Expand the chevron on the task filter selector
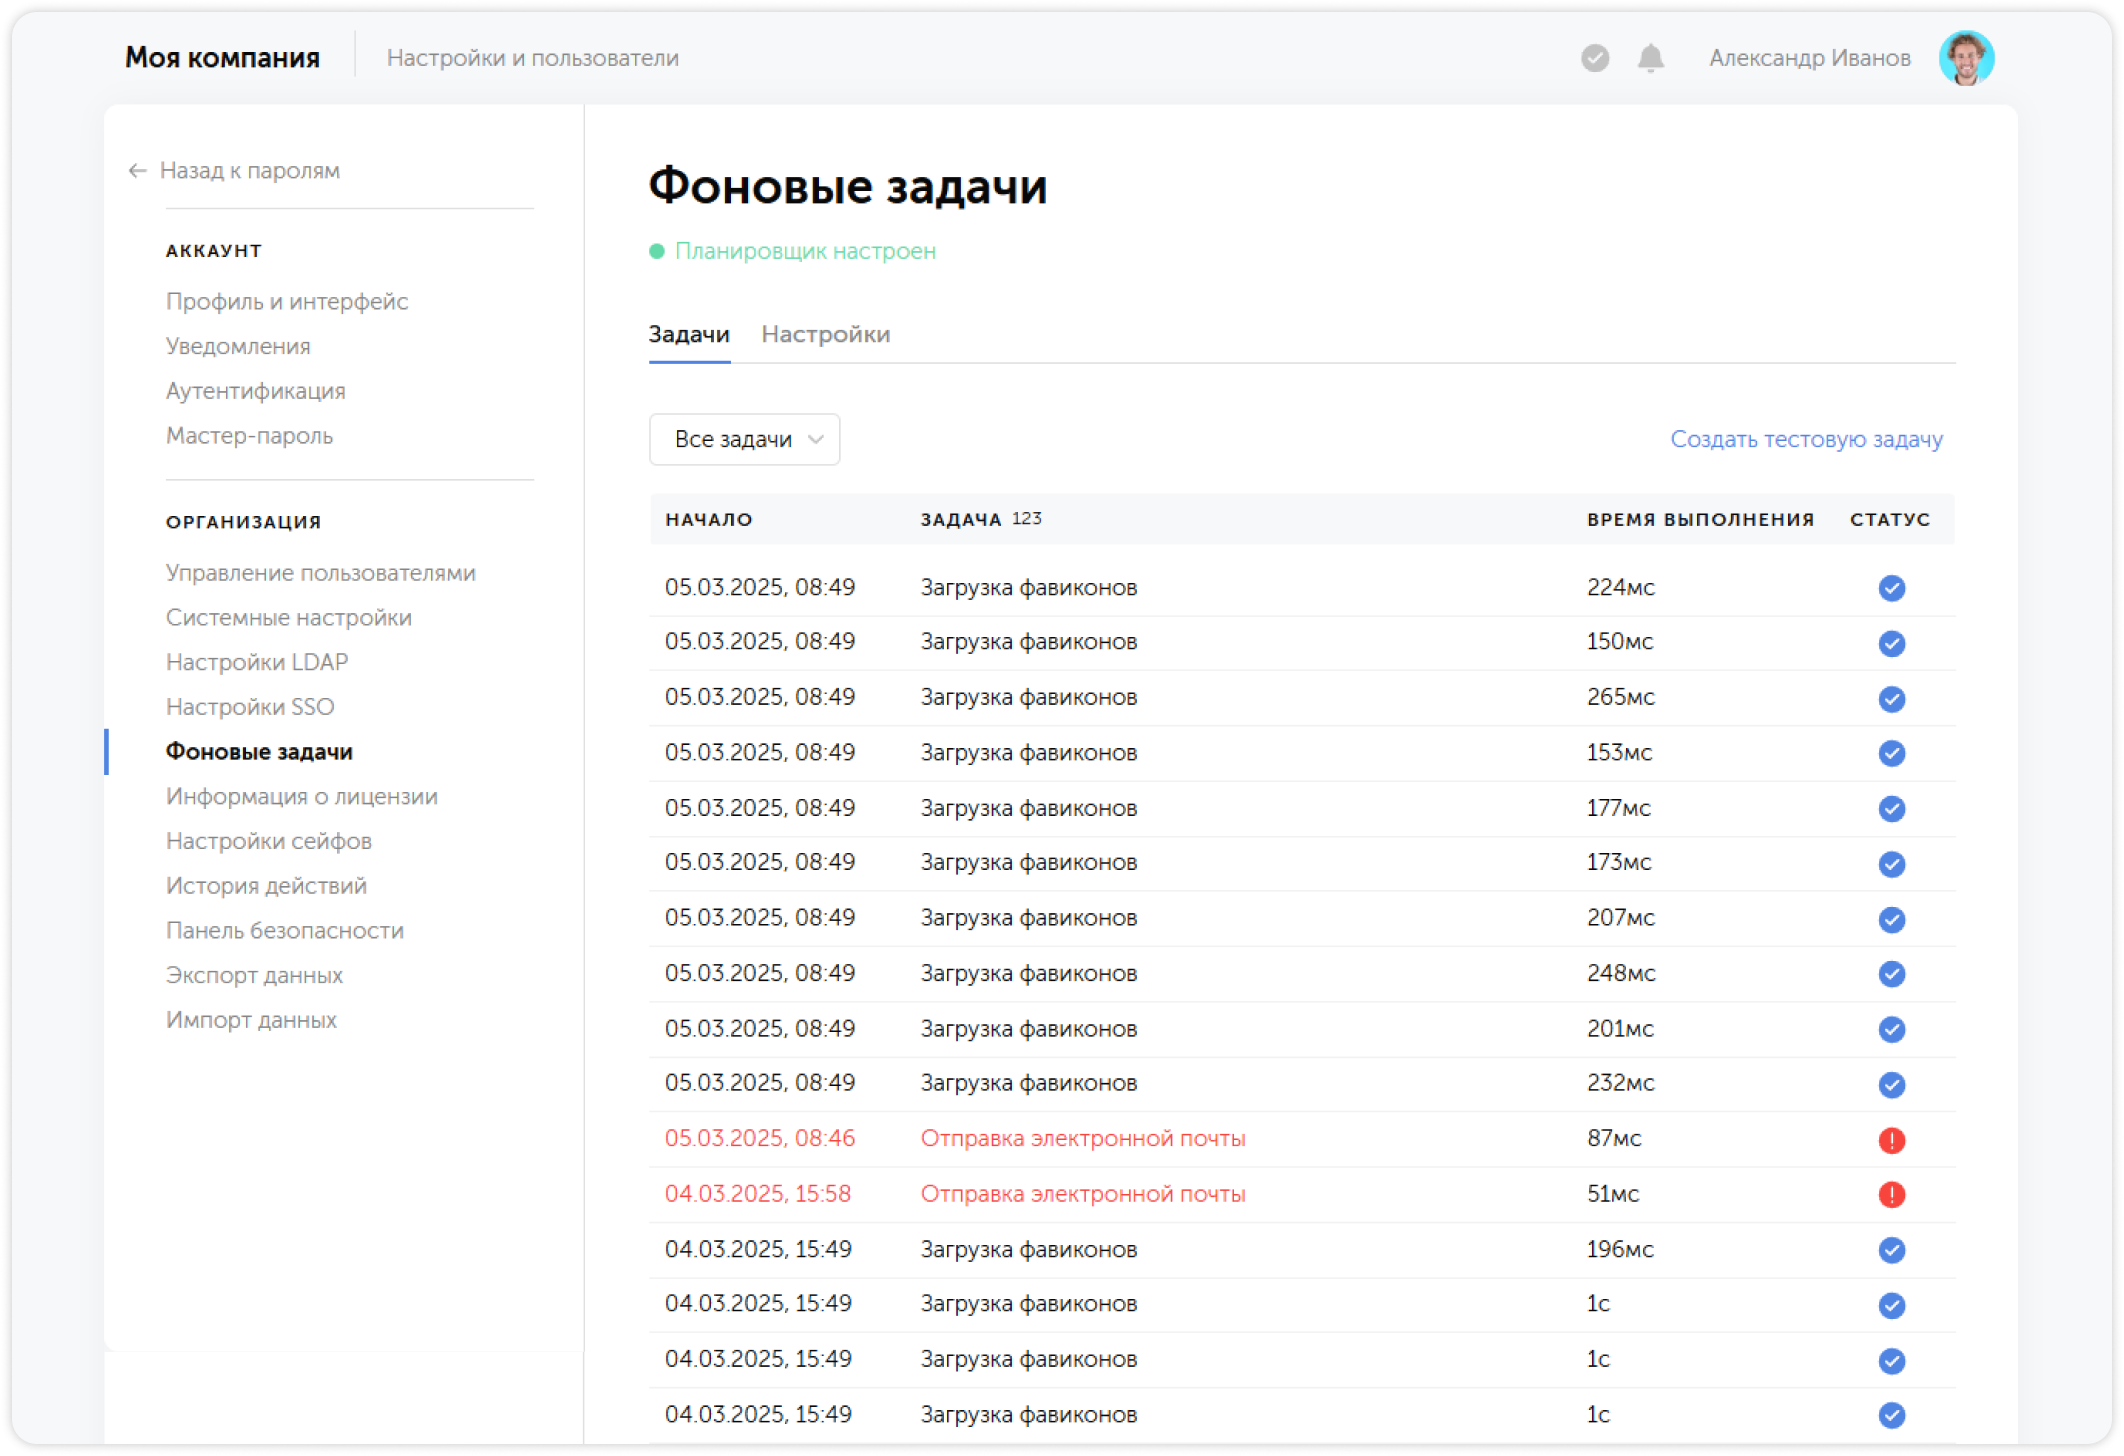 coord(816,440)
